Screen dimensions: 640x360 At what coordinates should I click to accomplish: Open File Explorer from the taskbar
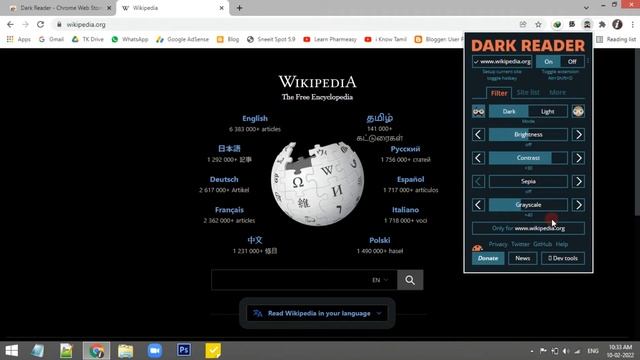click(x=125, y=351)
